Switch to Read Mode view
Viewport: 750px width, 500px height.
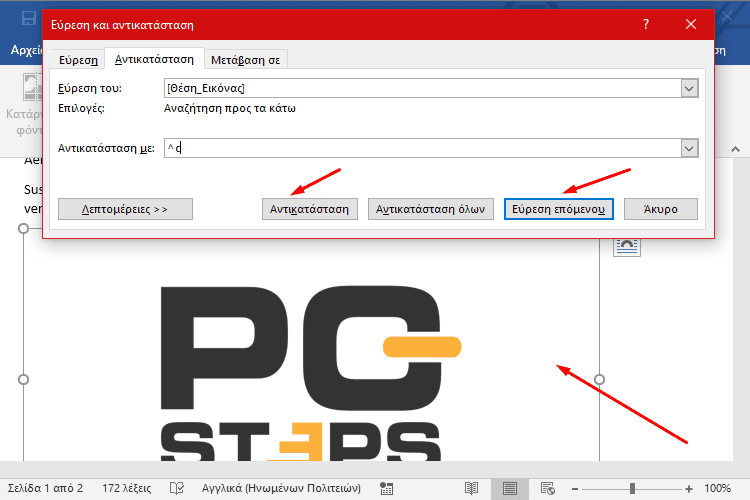pos(471,489)
